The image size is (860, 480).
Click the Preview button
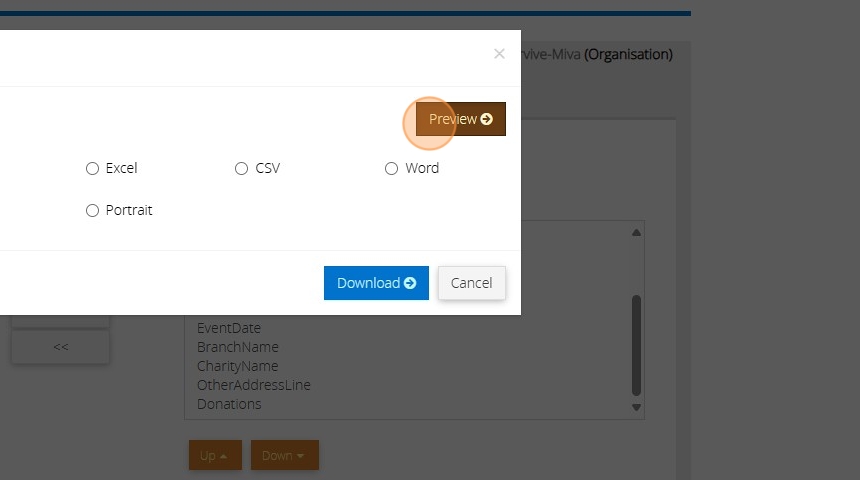(x=460, y=119)
